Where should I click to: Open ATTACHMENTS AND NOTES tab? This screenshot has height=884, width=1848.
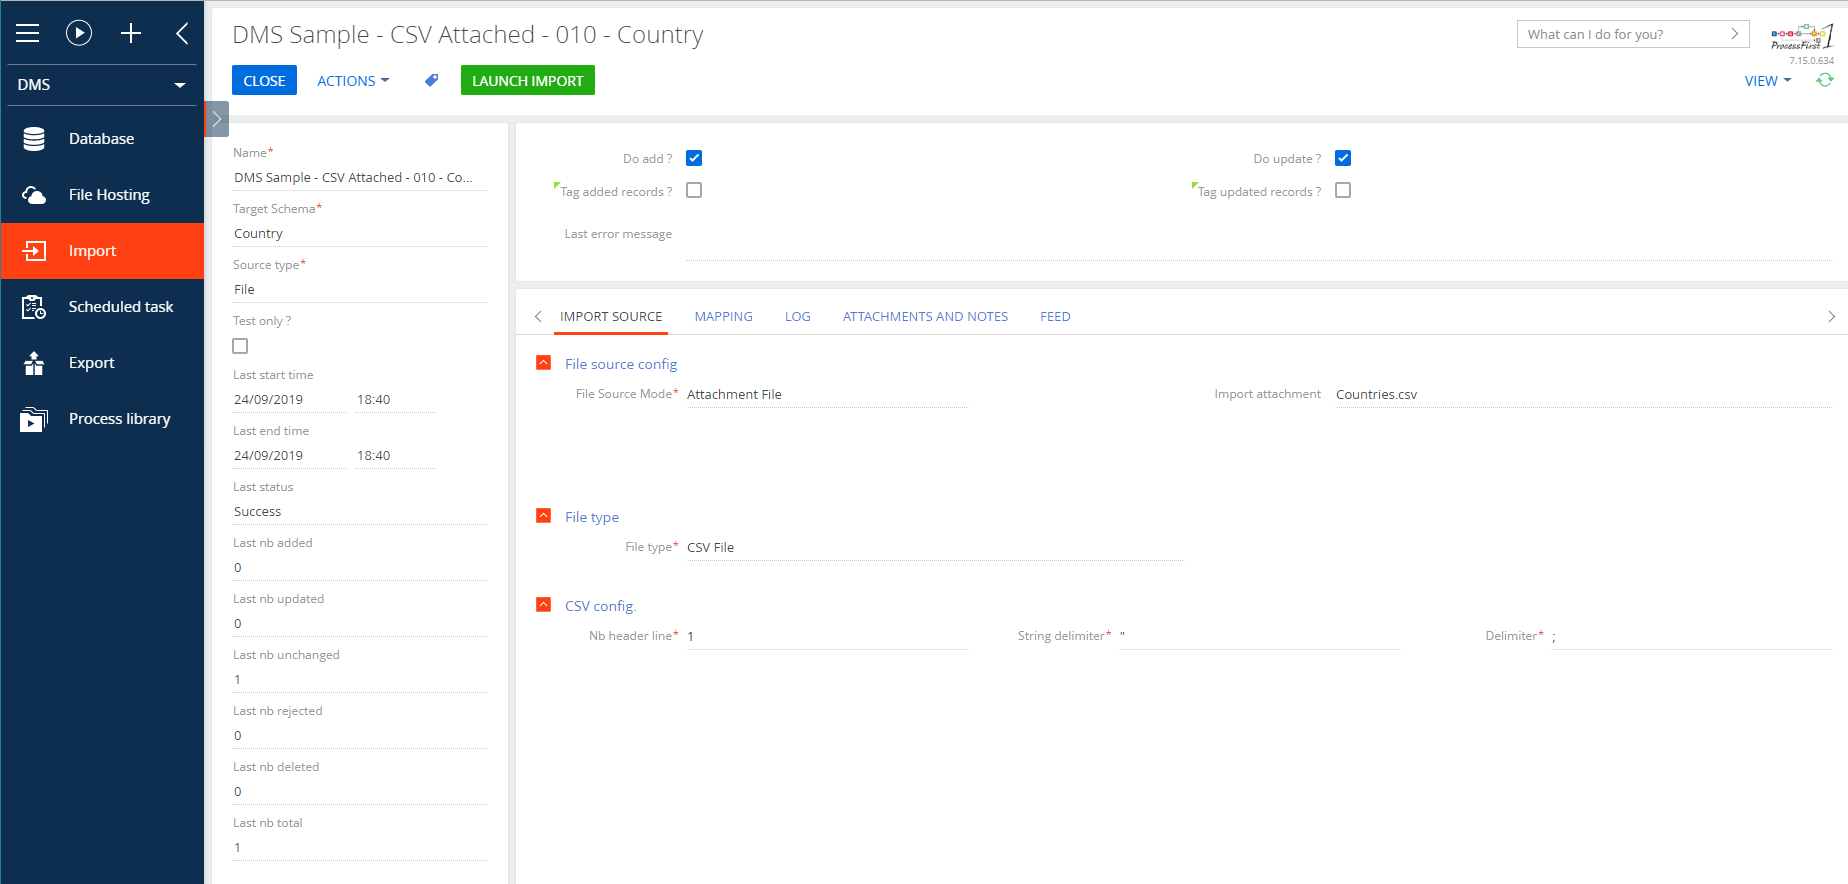click(925, 317)
